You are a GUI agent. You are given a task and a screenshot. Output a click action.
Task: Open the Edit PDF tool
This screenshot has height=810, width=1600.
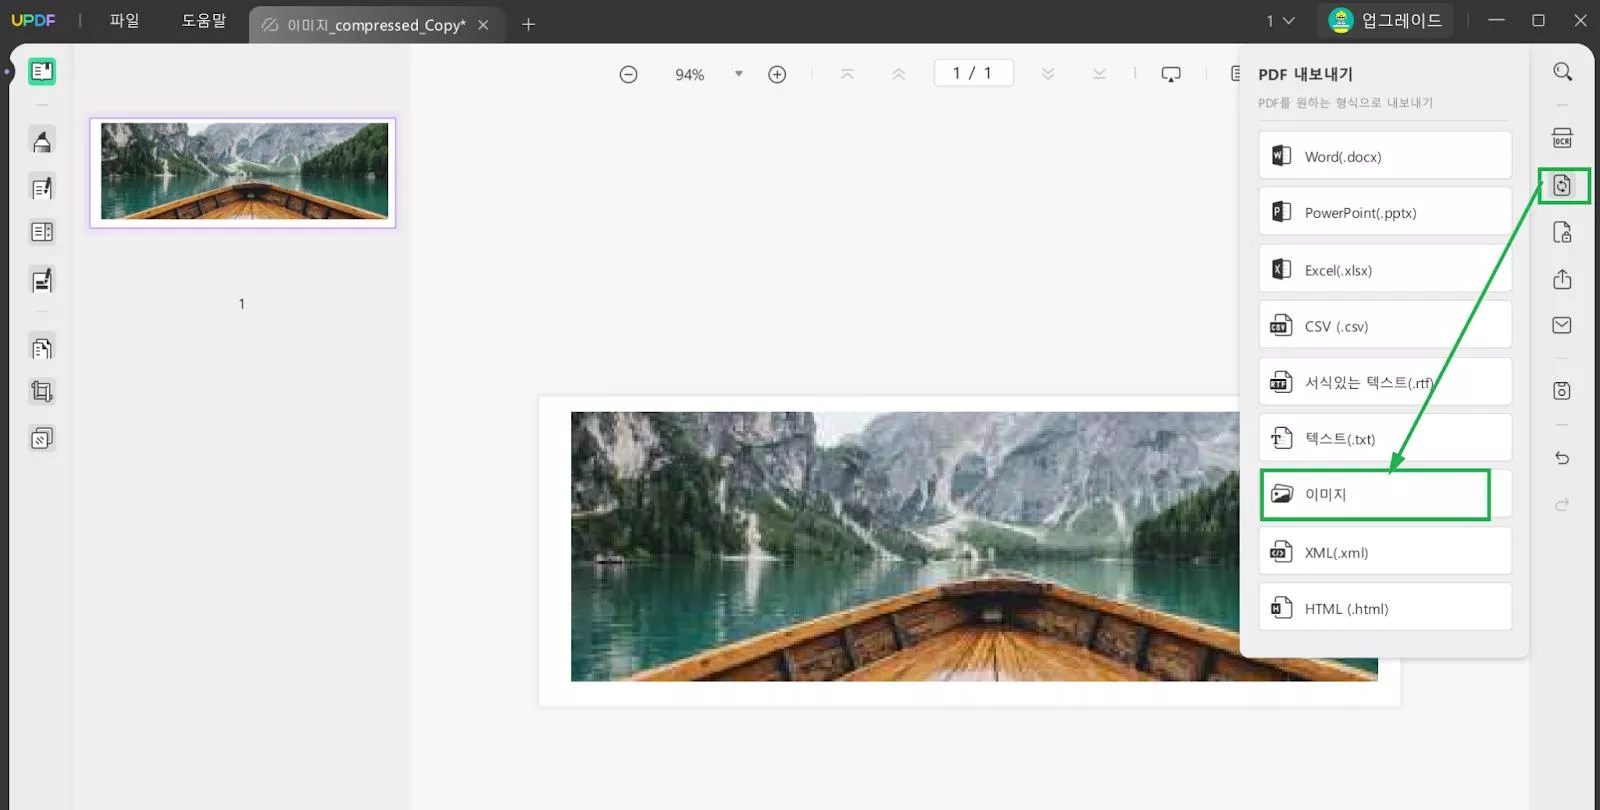42,187
